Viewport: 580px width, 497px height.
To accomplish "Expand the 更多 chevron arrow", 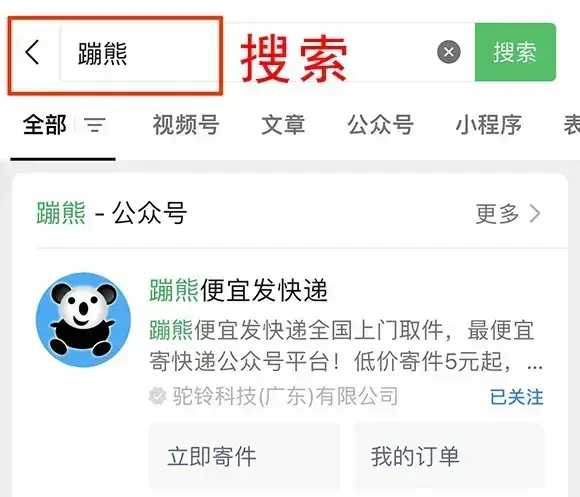I will tap(535, 214).
